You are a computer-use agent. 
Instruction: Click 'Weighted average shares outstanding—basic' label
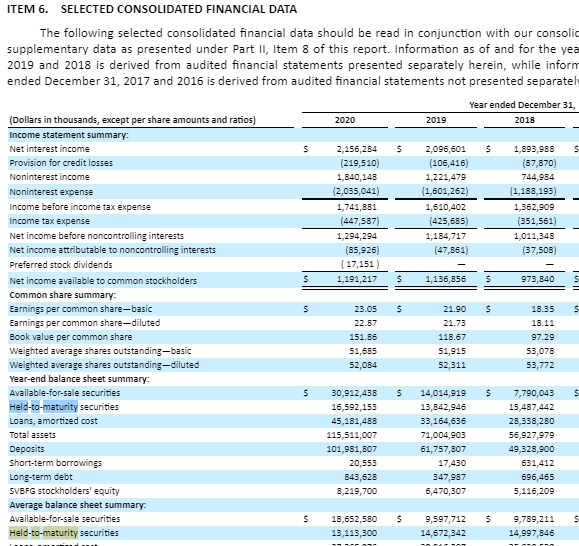(100, 350)
